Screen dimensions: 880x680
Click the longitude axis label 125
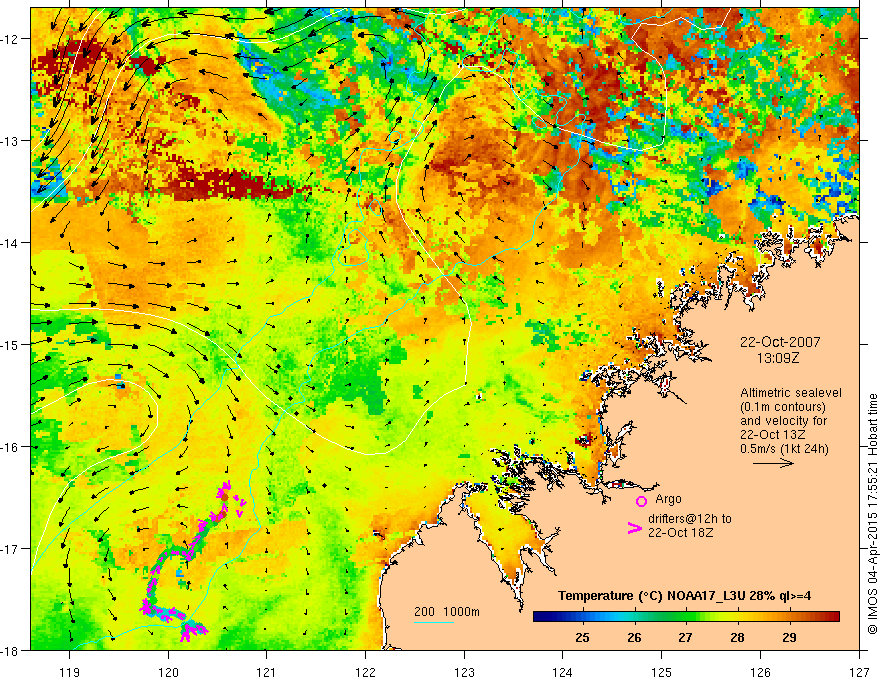coord(662,672)
